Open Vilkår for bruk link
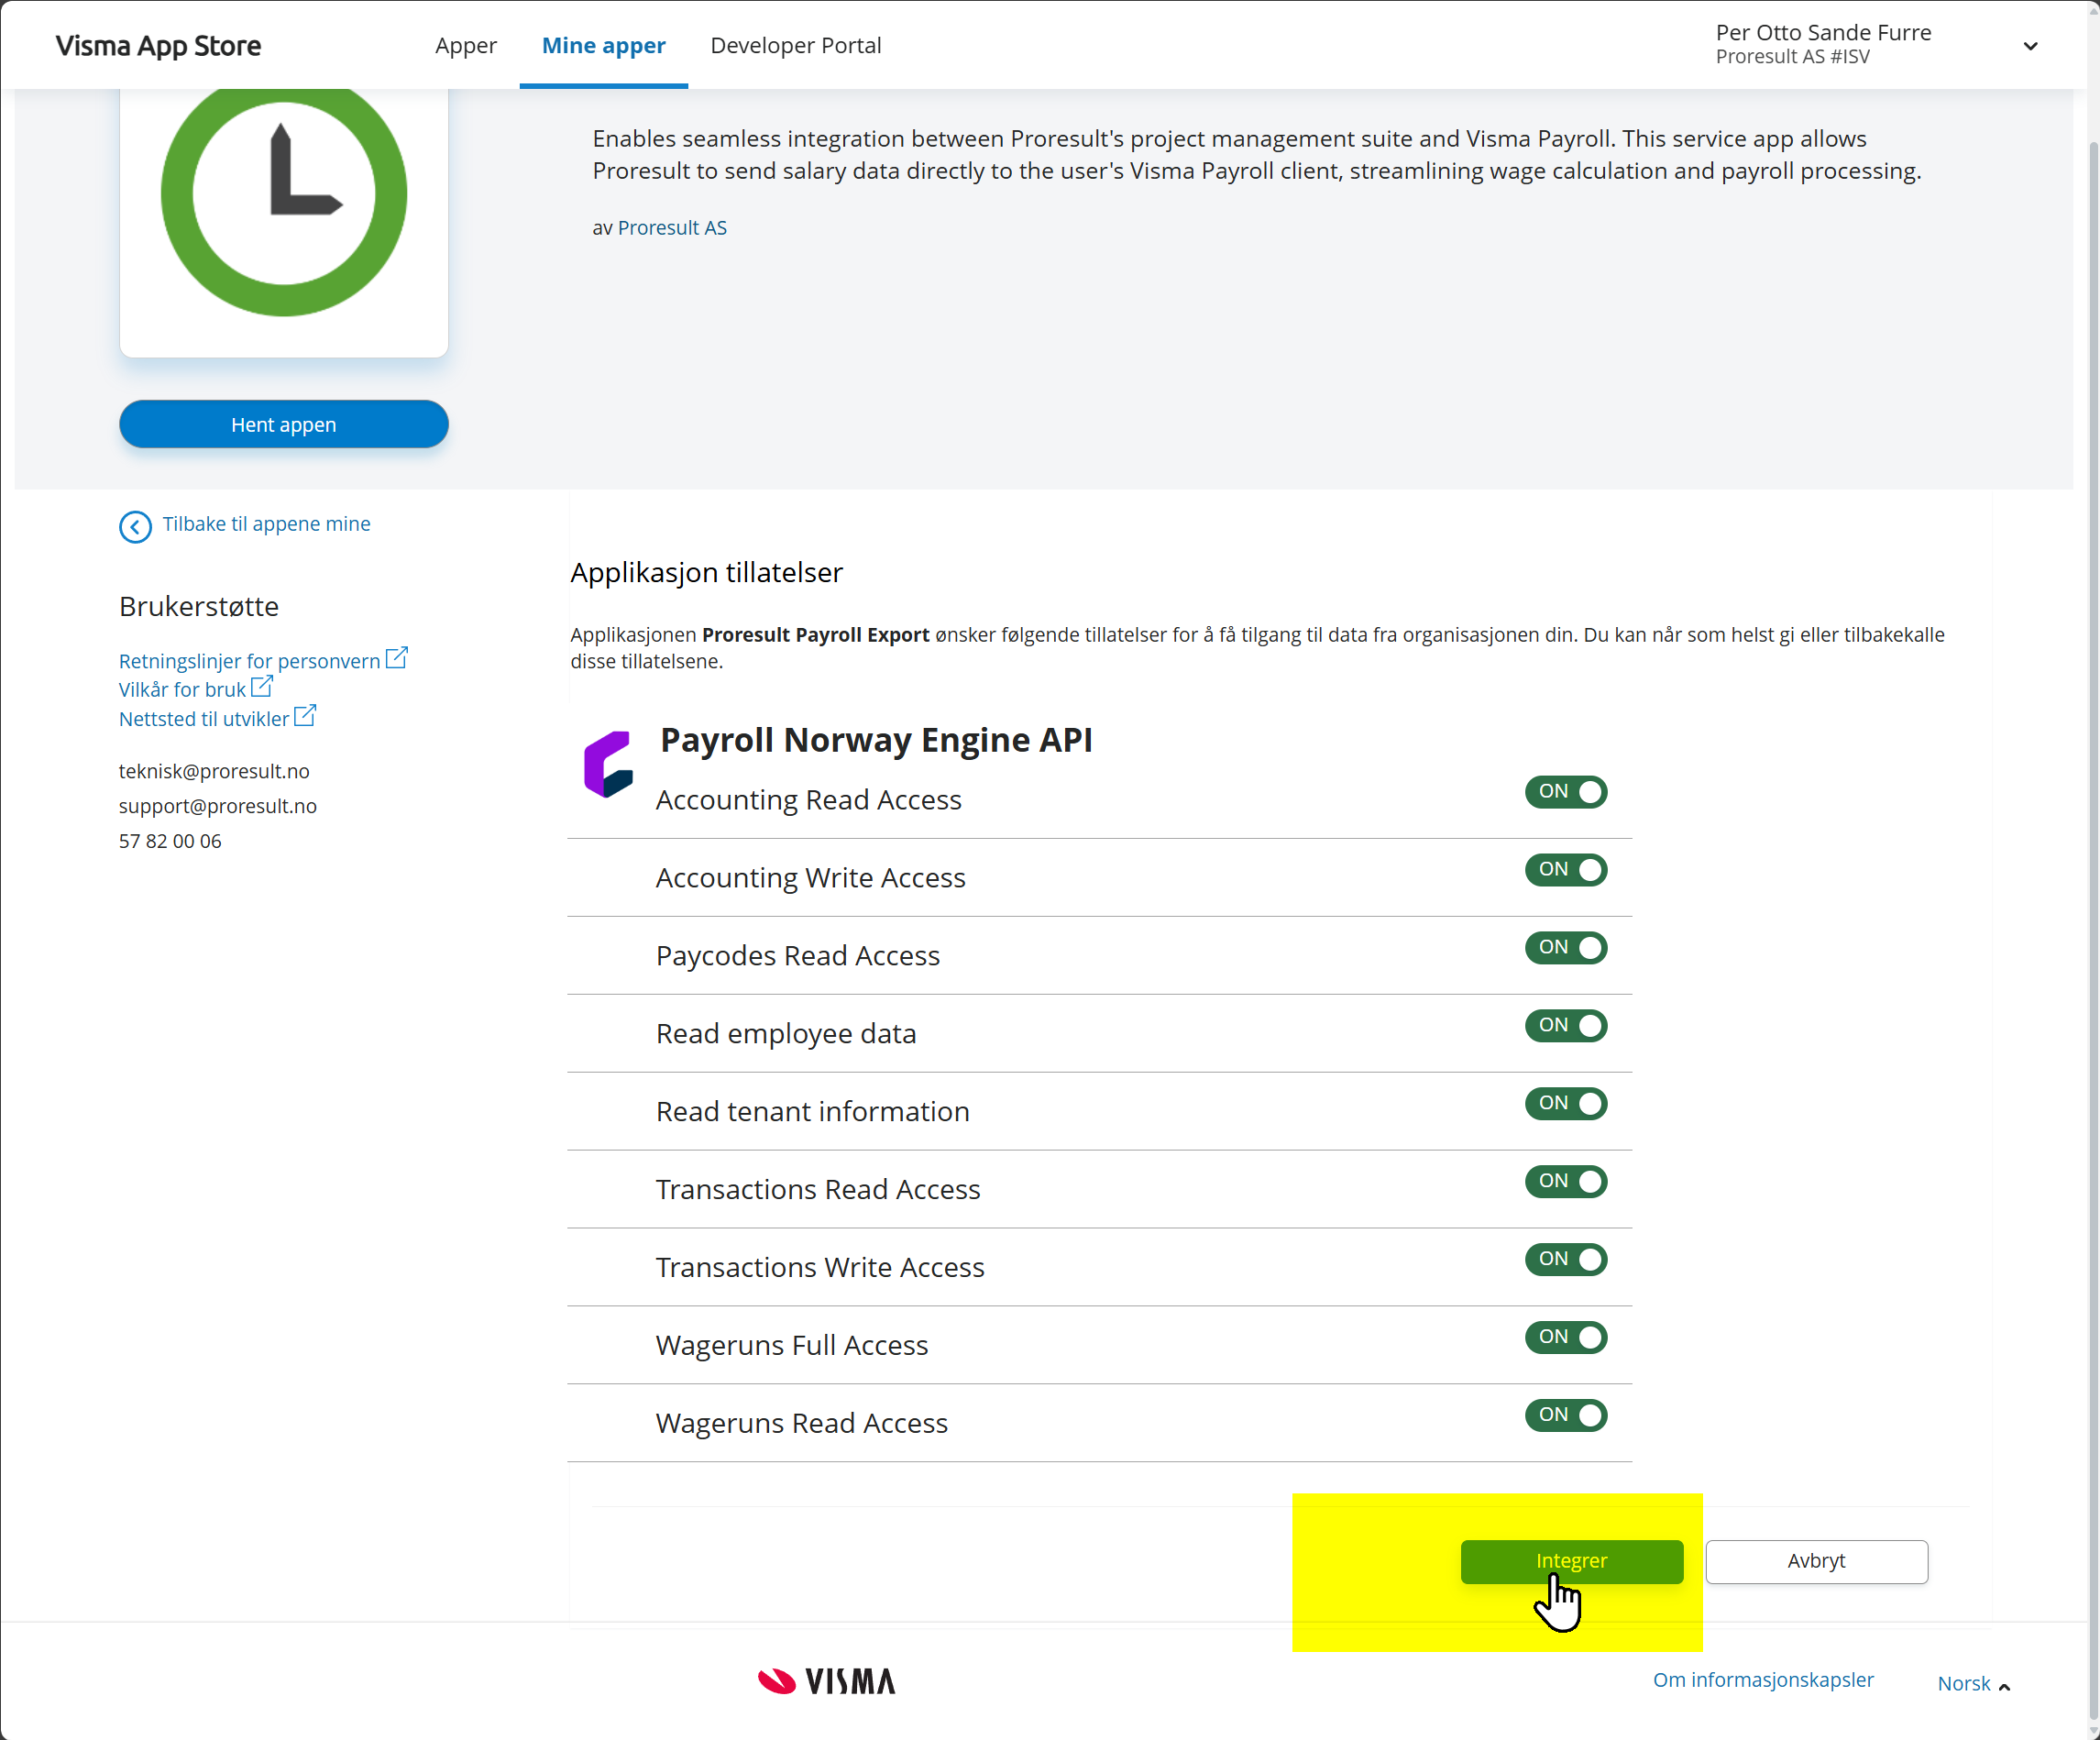 click(182, 690)
